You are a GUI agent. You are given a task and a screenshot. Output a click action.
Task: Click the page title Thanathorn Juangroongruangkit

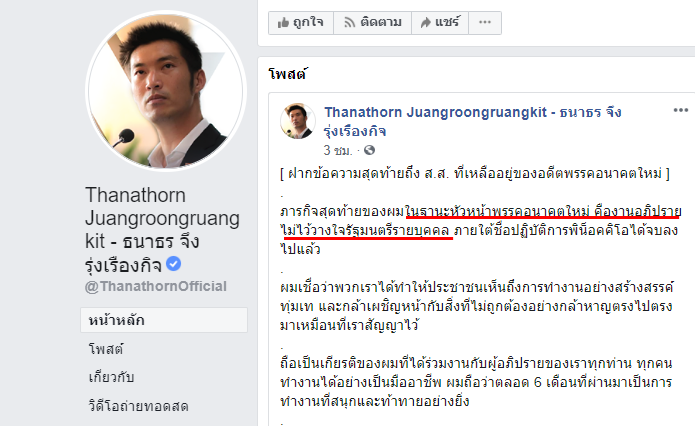[162, 230]
